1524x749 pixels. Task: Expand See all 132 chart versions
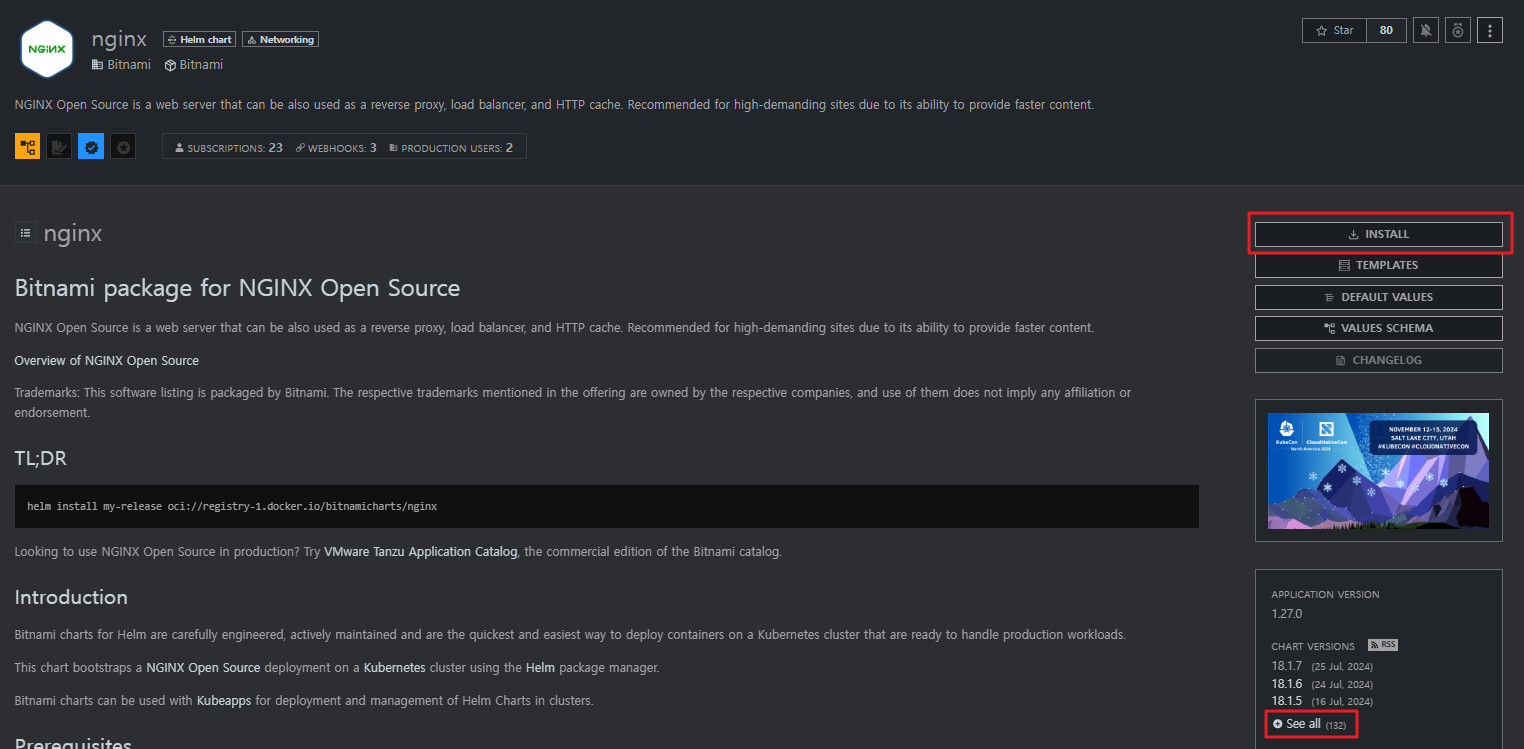coord(1310,724)
